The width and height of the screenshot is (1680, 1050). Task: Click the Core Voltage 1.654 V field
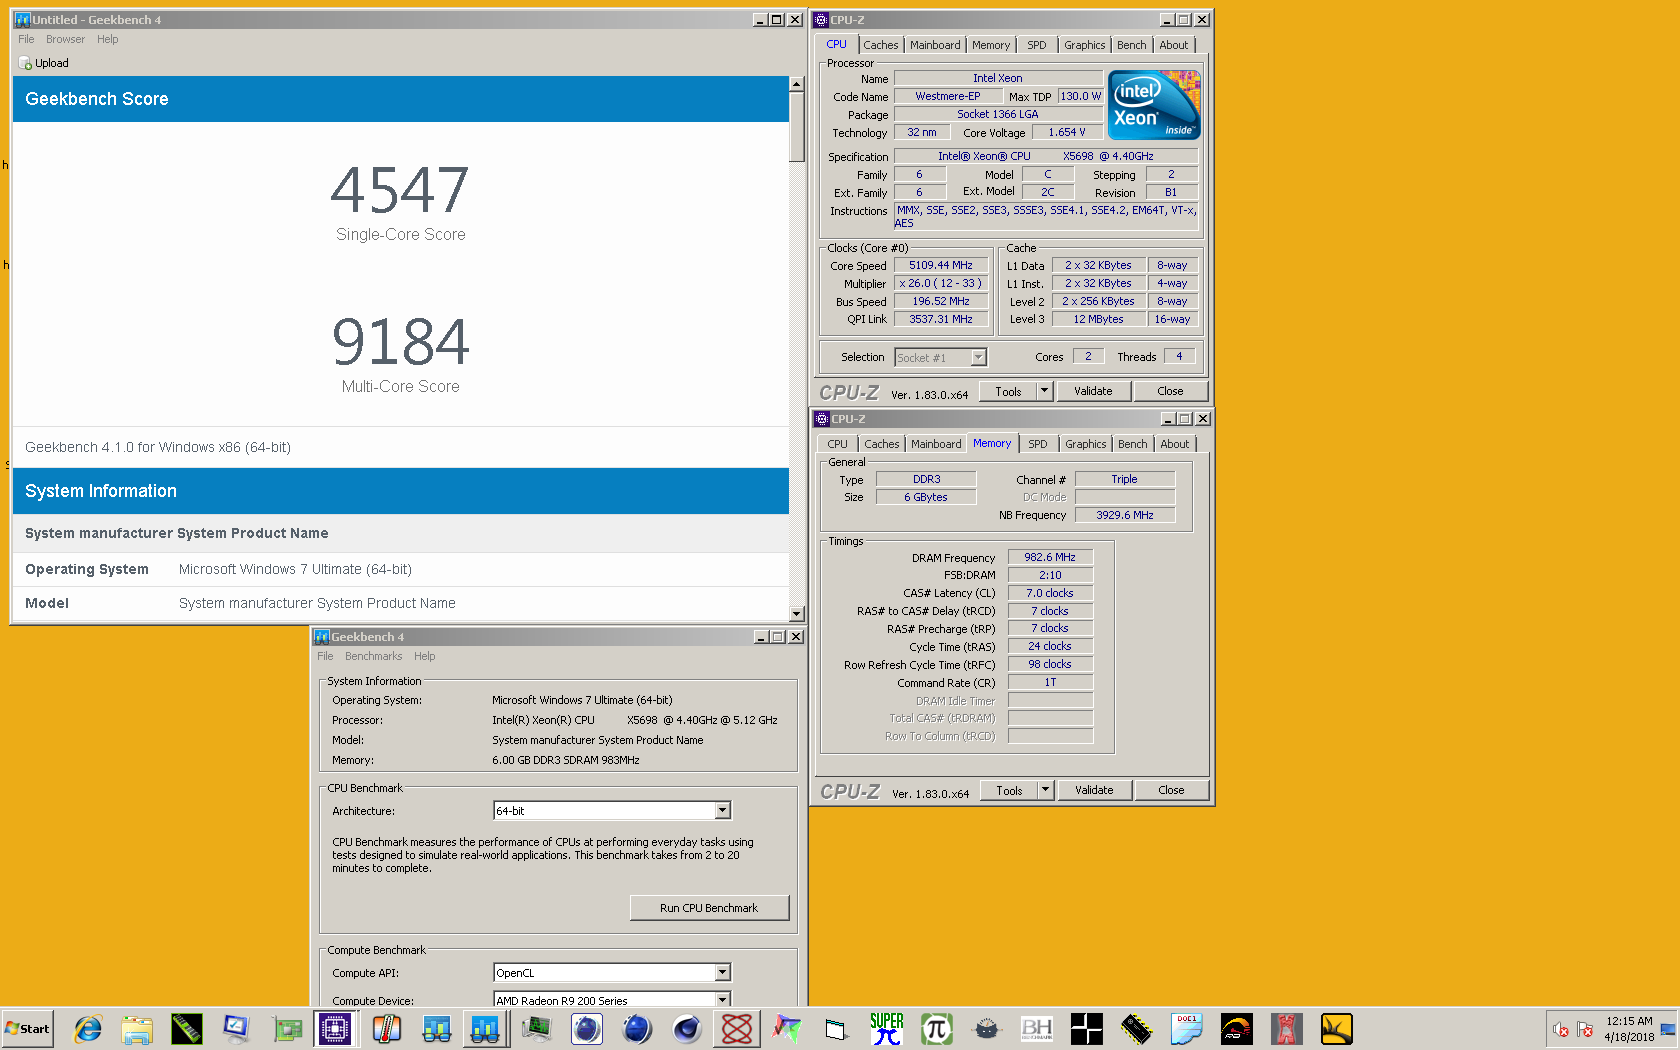[1067, 132]
